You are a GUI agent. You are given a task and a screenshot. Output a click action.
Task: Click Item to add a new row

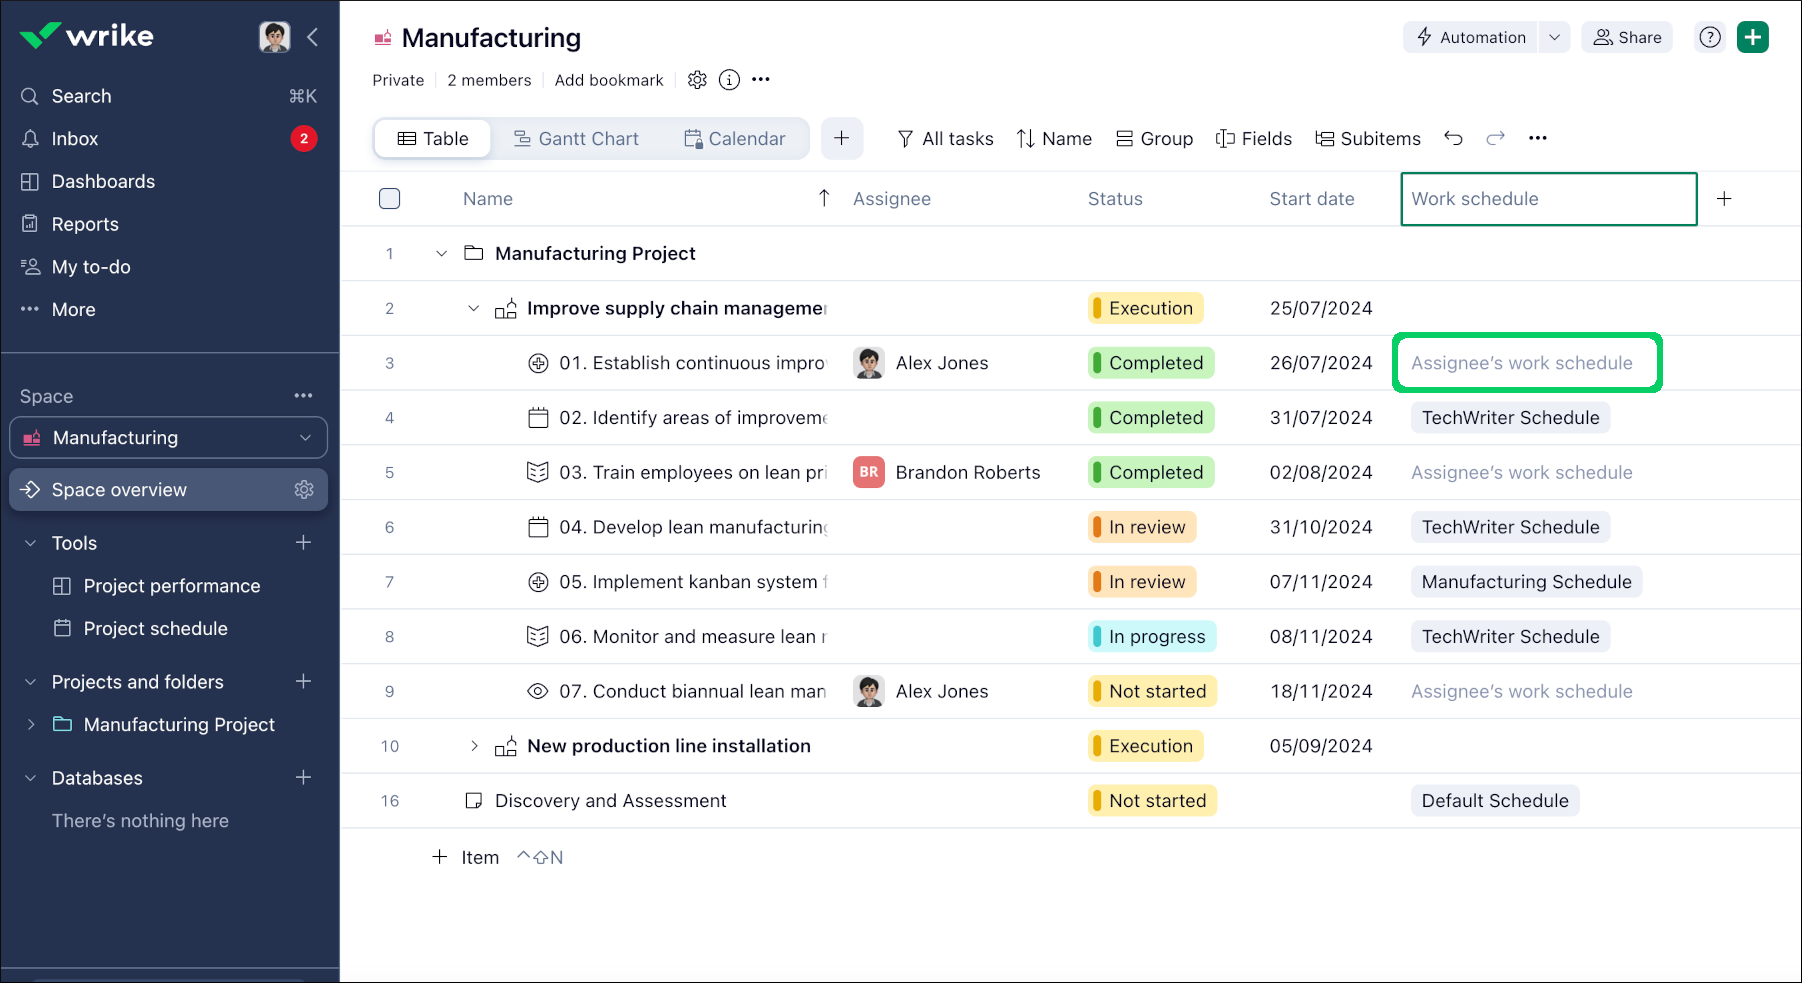coord(479,857)
